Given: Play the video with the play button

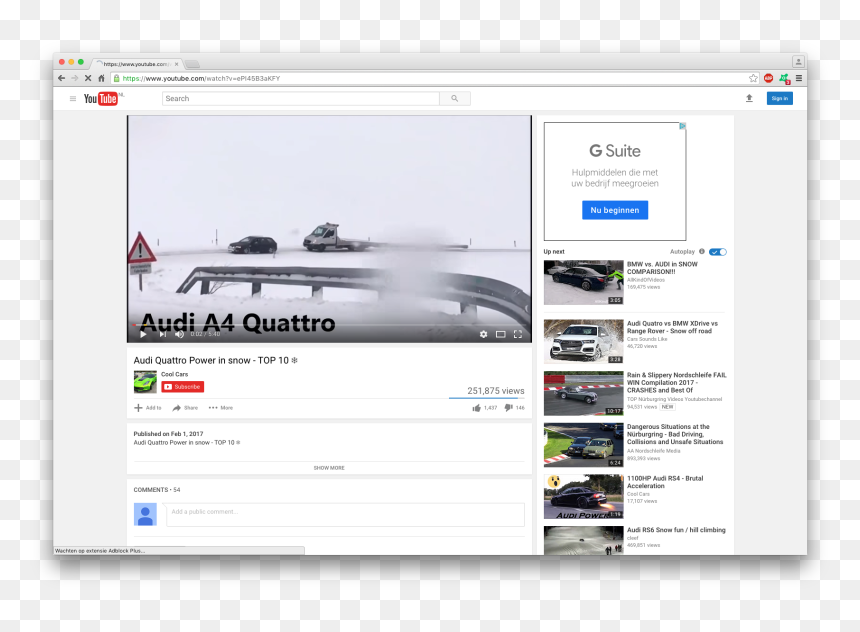Looking at the screenshot, I should pyautogui.click(x=143, y=334).
